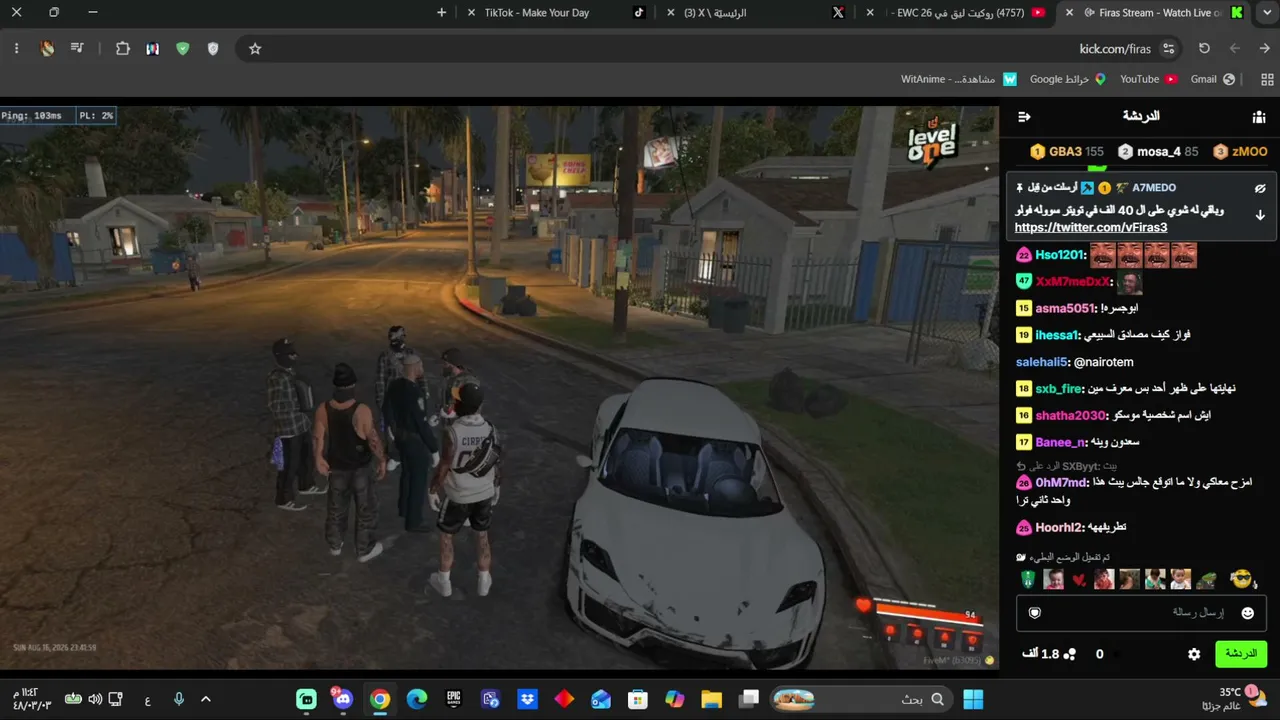Expand the pinned message with down arrow

[x=1260, y=215]
